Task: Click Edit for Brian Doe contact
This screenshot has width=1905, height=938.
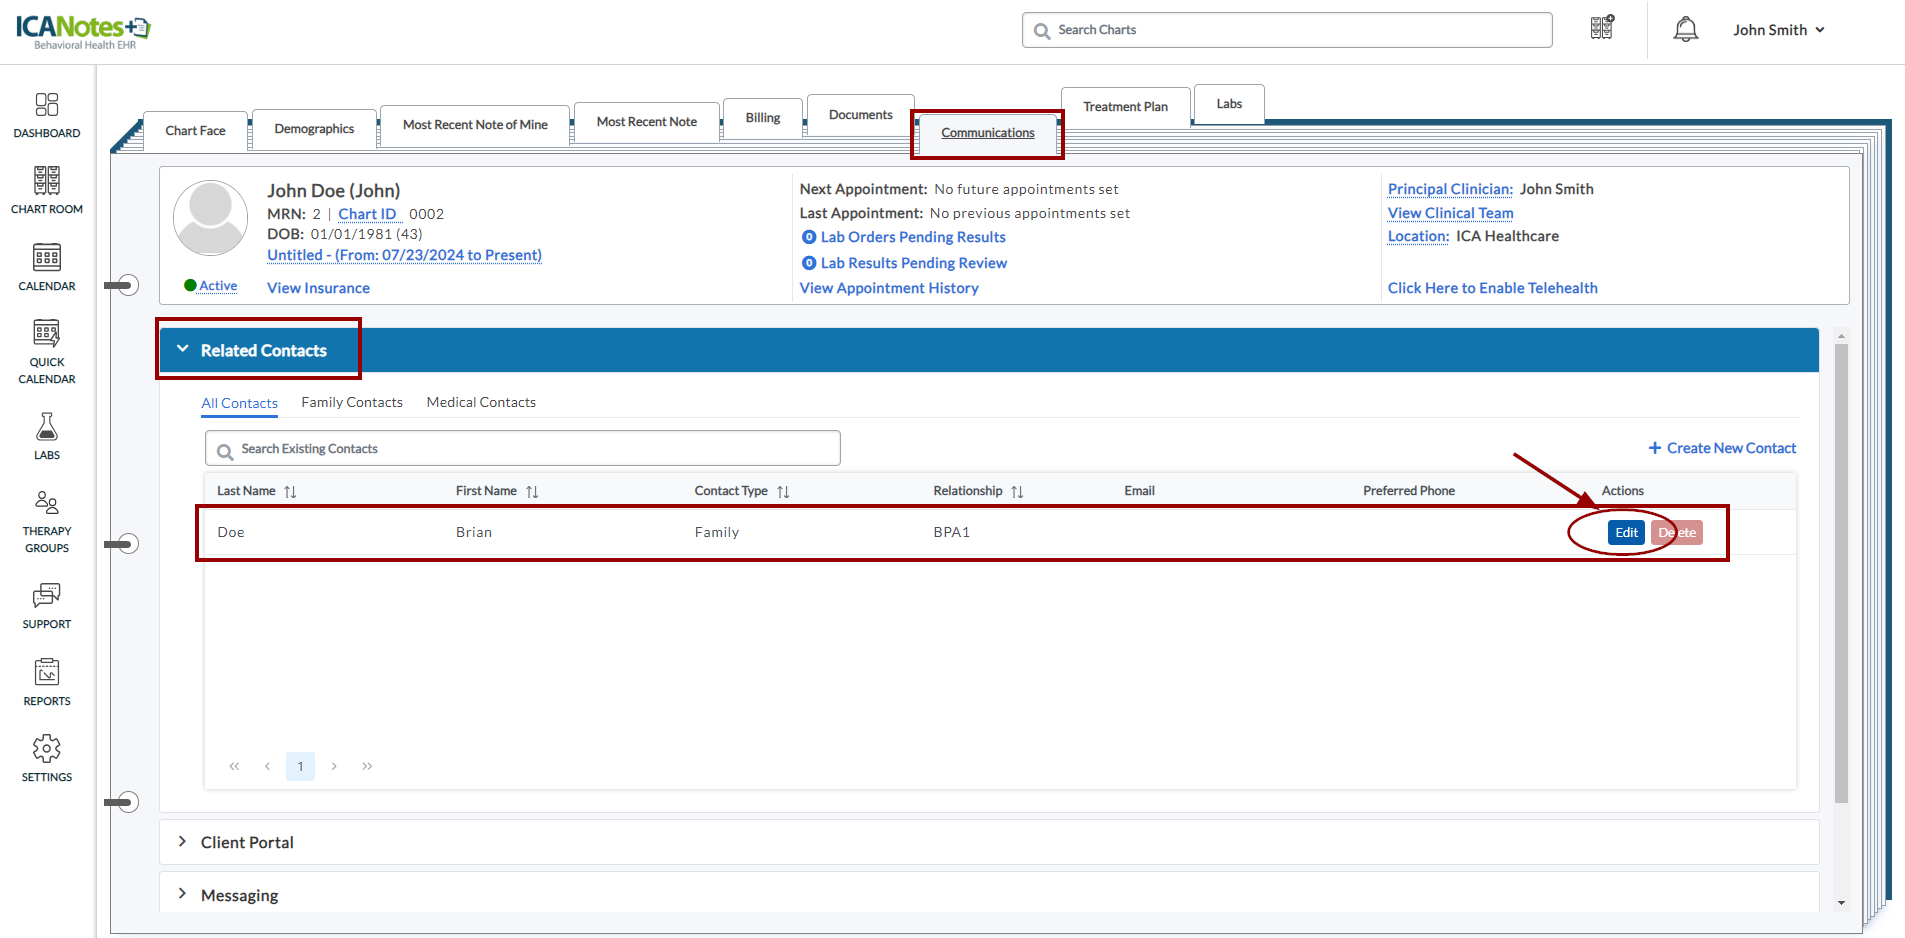Action: tap(1626, 533)
